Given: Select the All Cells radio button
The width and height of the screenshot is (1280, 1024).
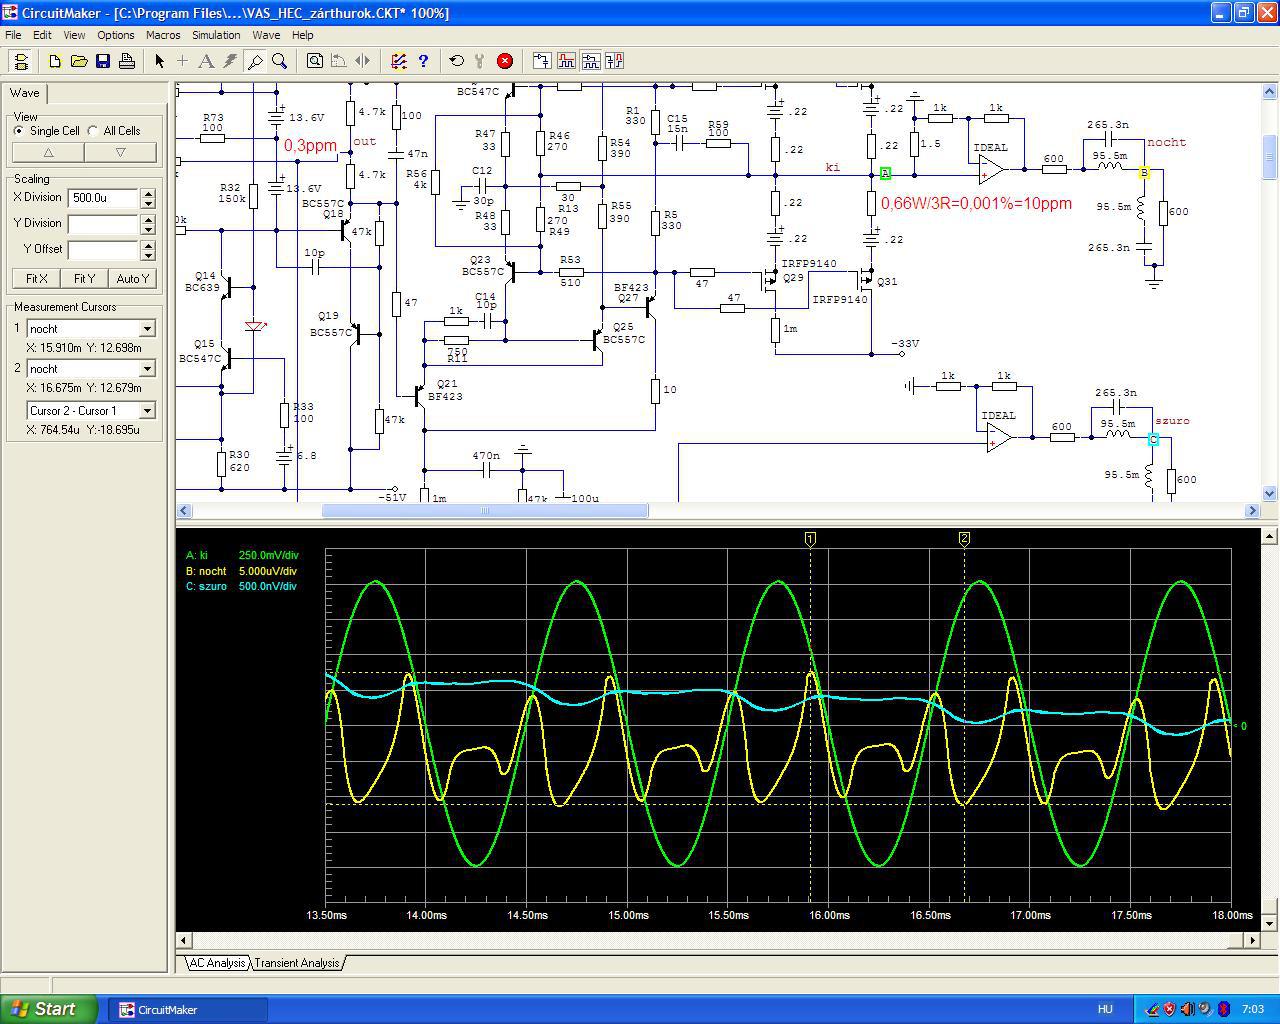Looking at the screenshot, I should pos(94,131).
